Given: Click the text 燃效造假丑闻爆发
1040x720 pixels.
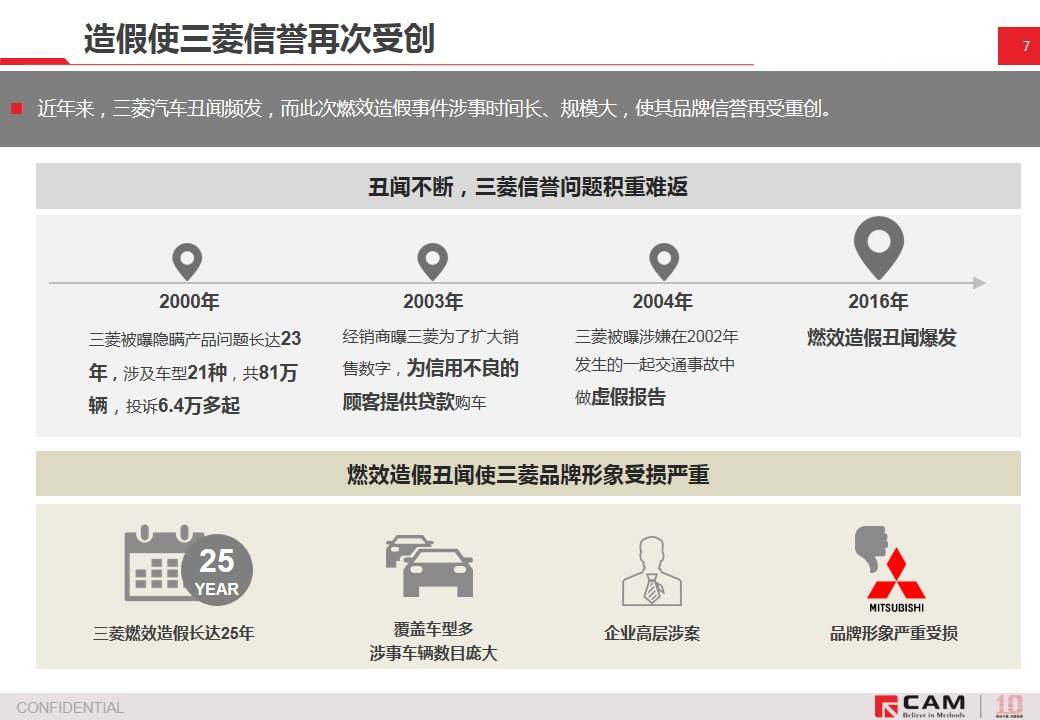Looking at the screenshot, I should point(881,337).
